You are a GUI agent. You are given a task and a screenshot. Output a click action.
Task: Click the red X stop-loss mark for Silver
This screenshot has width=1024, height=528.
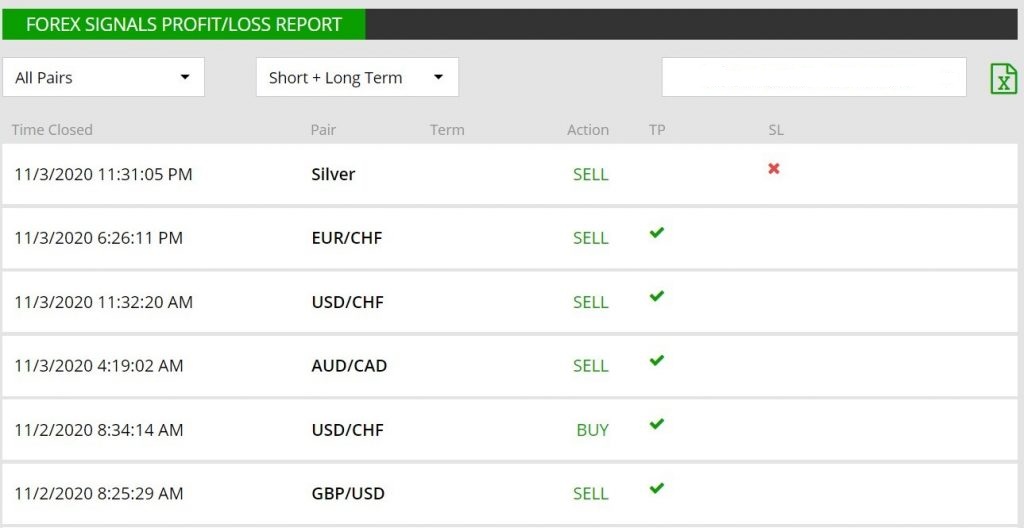774,169
